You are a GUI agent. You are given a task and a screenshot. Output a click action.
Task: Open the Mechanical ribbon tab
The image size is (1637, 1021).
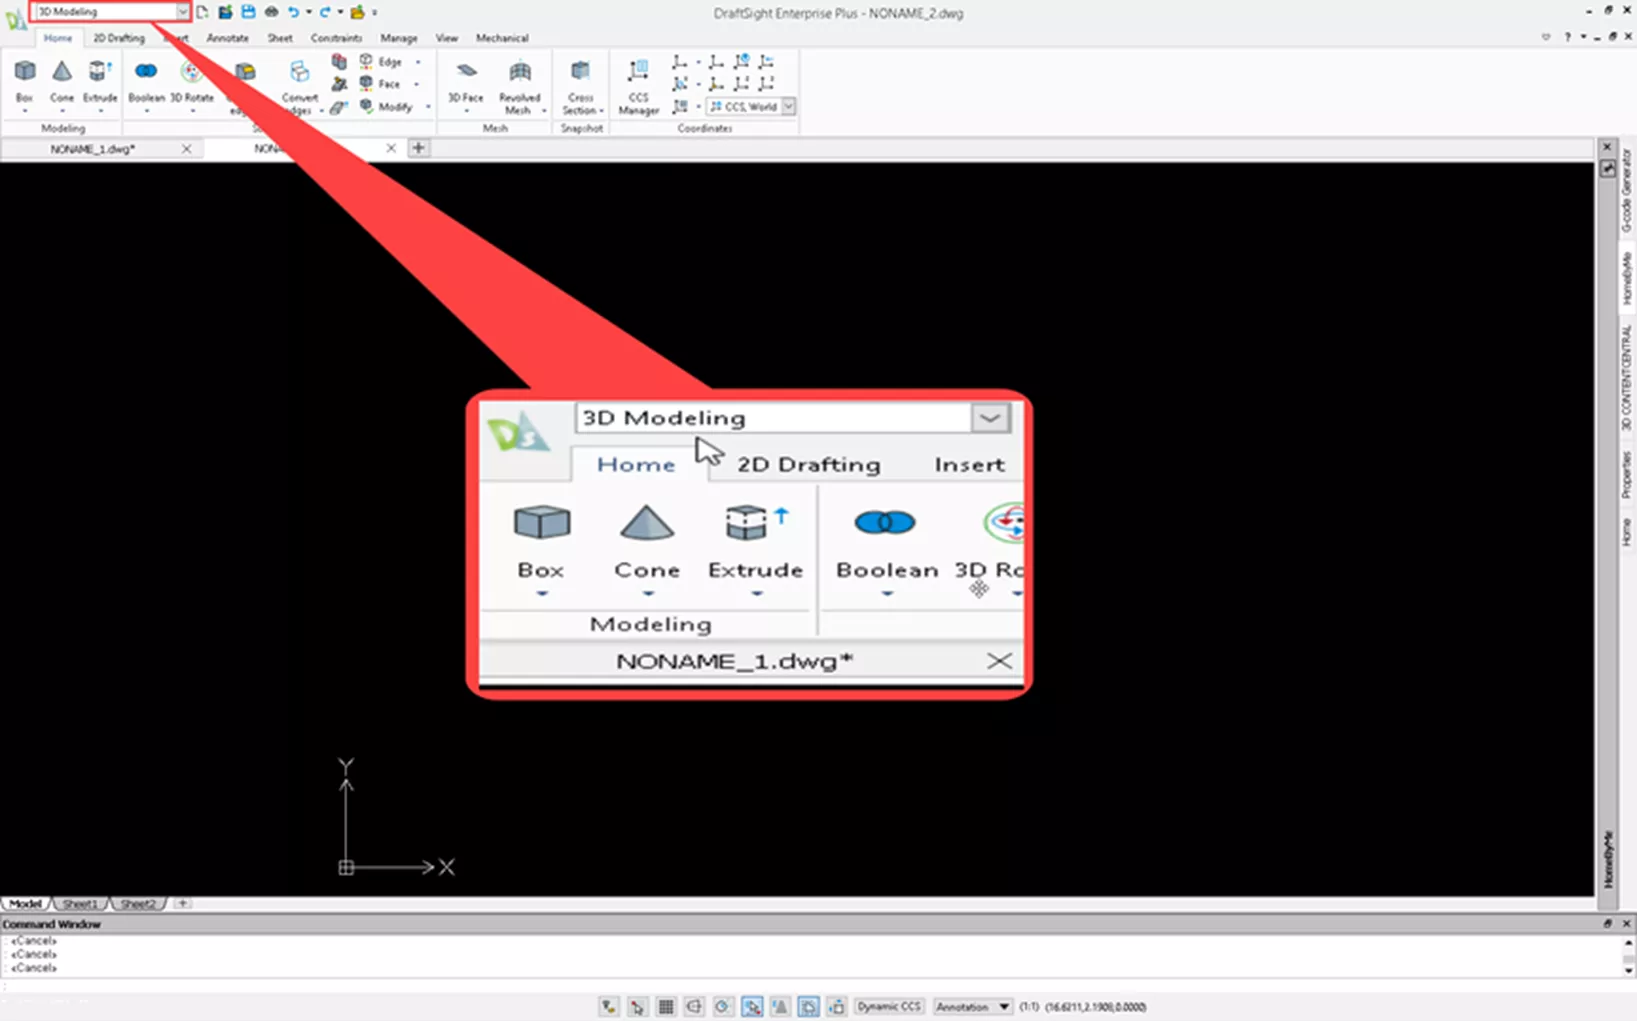point(501,38)
